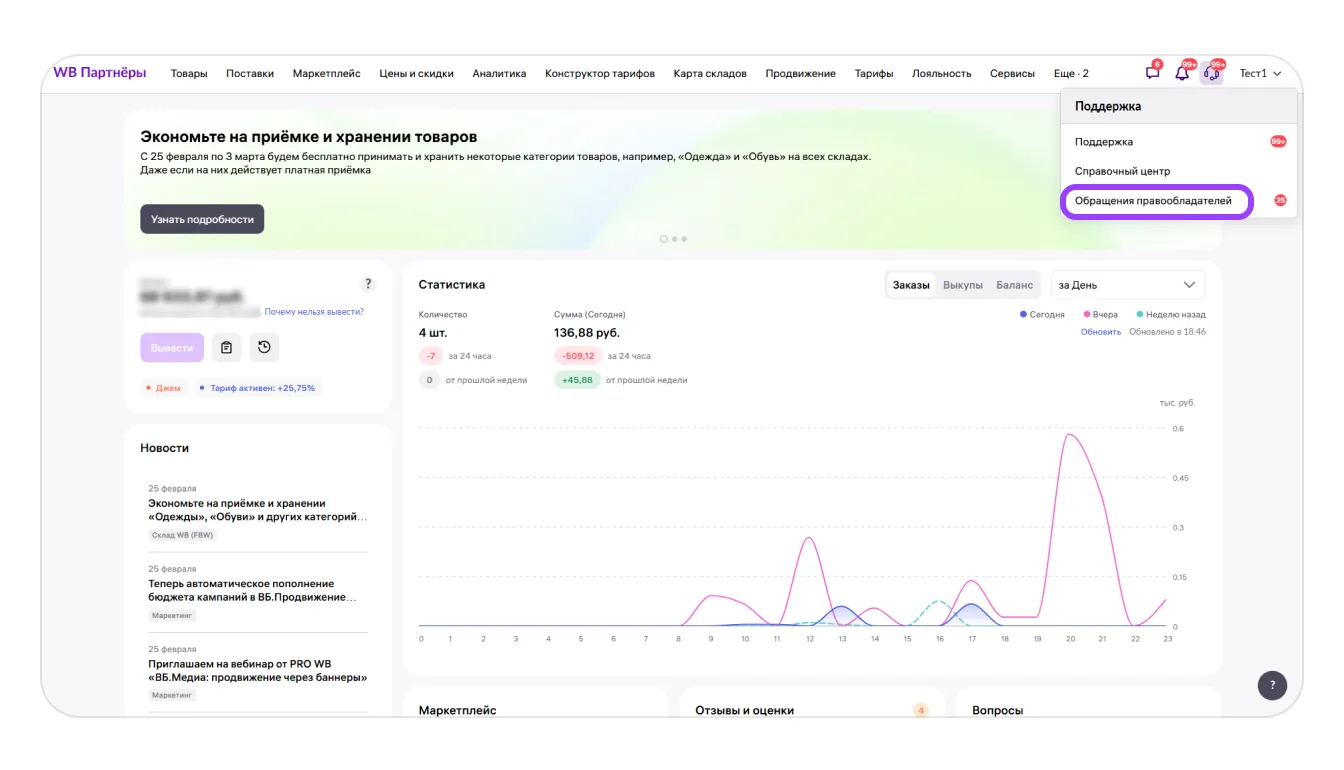
Task: Switch statistics to the Заказы tab
Action: [911, 285]
